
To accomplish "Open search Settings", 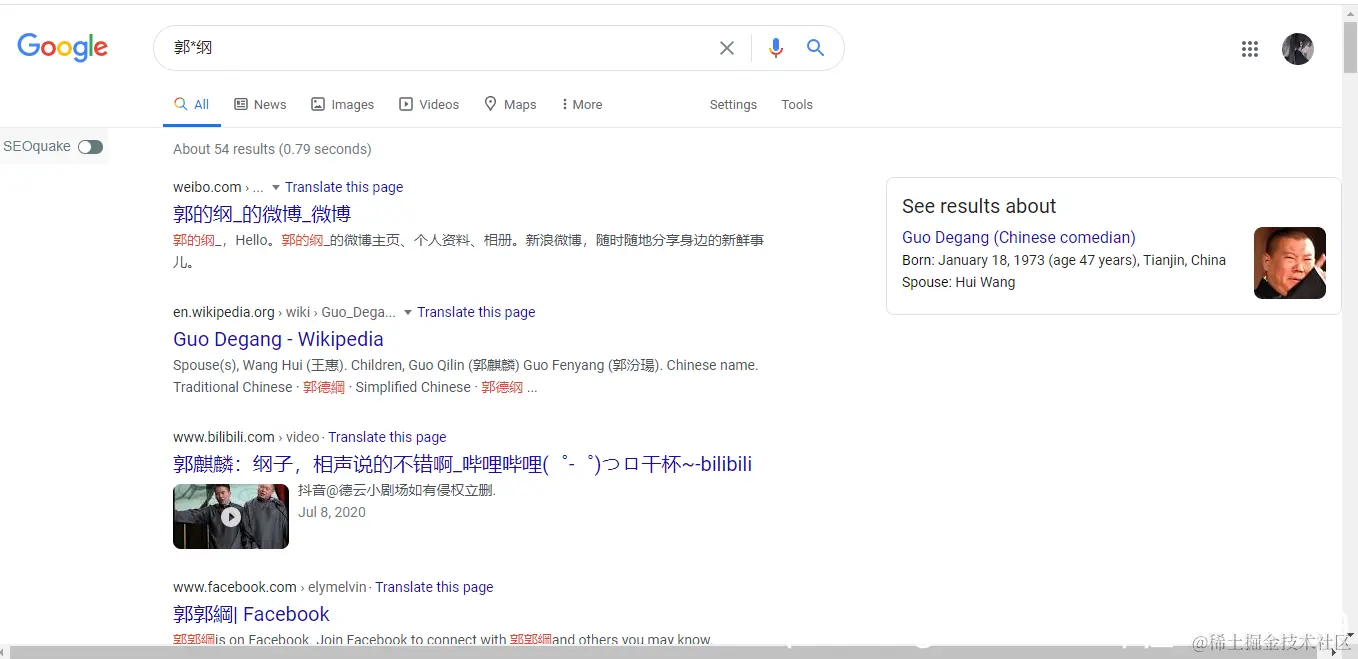I will point(733,104).
